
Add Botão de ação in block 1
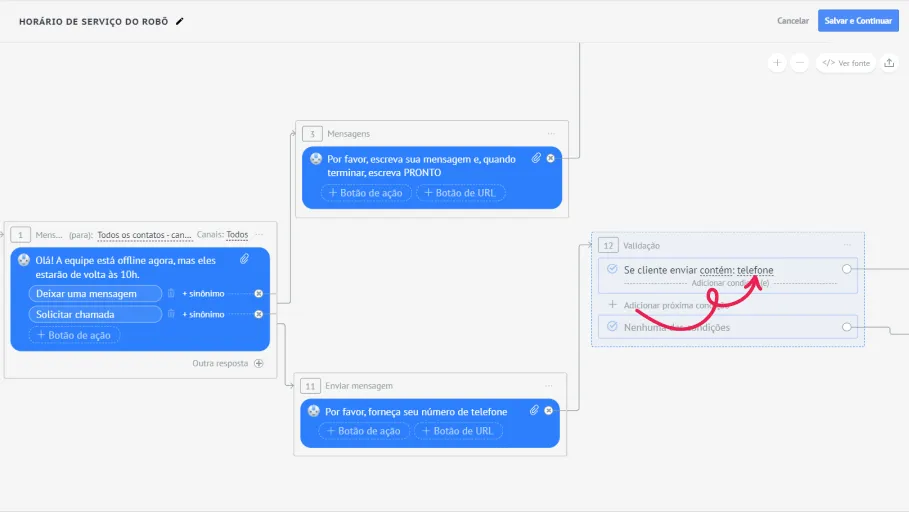point(74,335)
